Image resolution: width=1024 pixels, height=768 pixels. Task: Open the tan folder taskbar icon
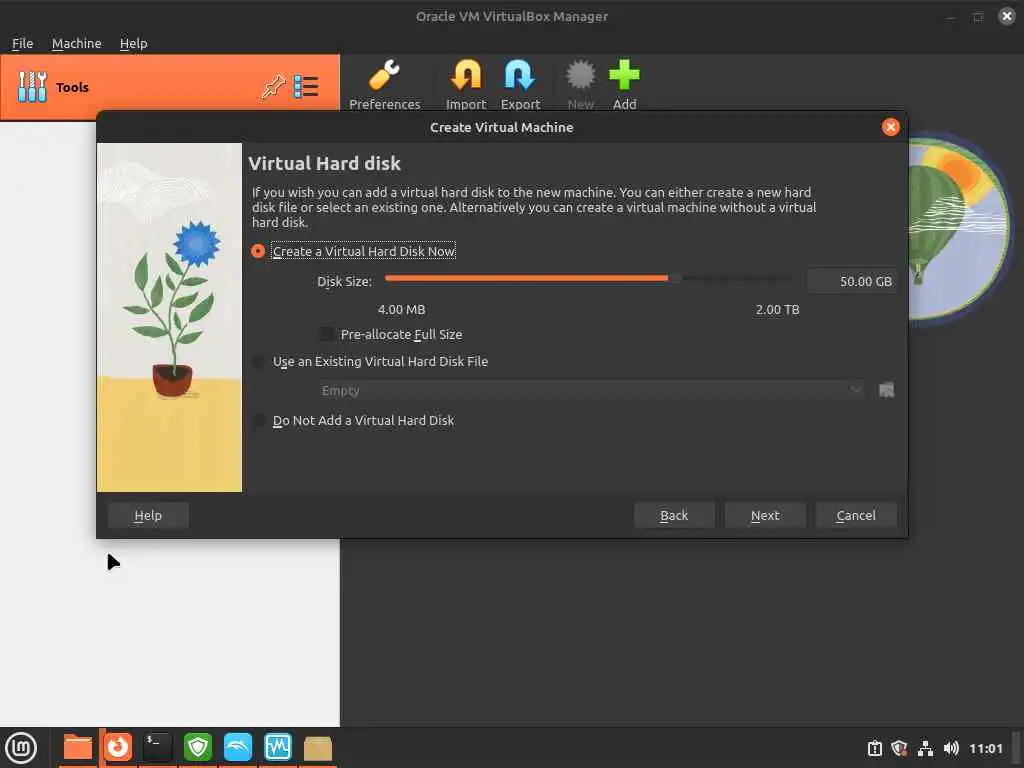pos(318,748)
